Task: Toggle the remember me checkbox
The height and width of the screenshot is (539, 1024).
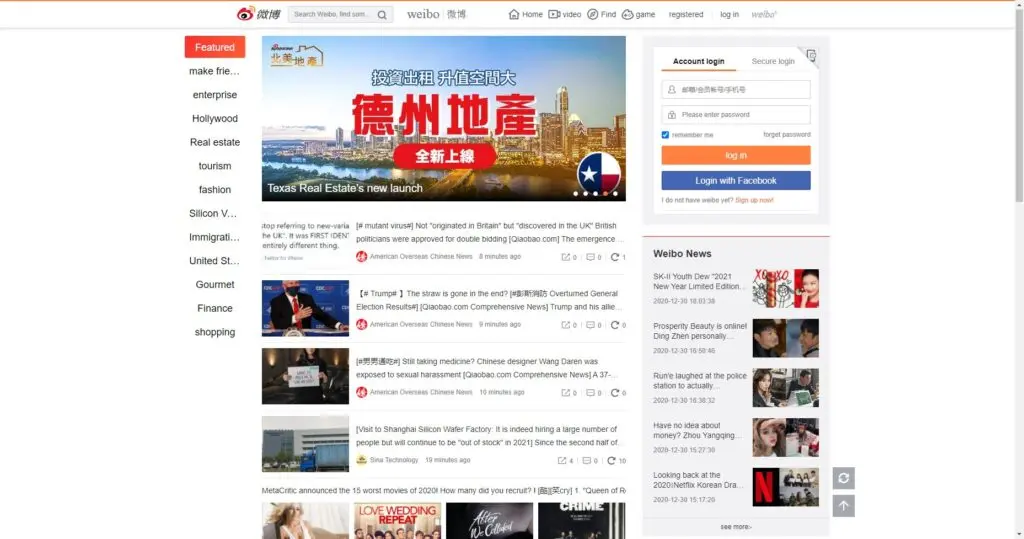Action: pyautogui.click(x=665, y=135)
